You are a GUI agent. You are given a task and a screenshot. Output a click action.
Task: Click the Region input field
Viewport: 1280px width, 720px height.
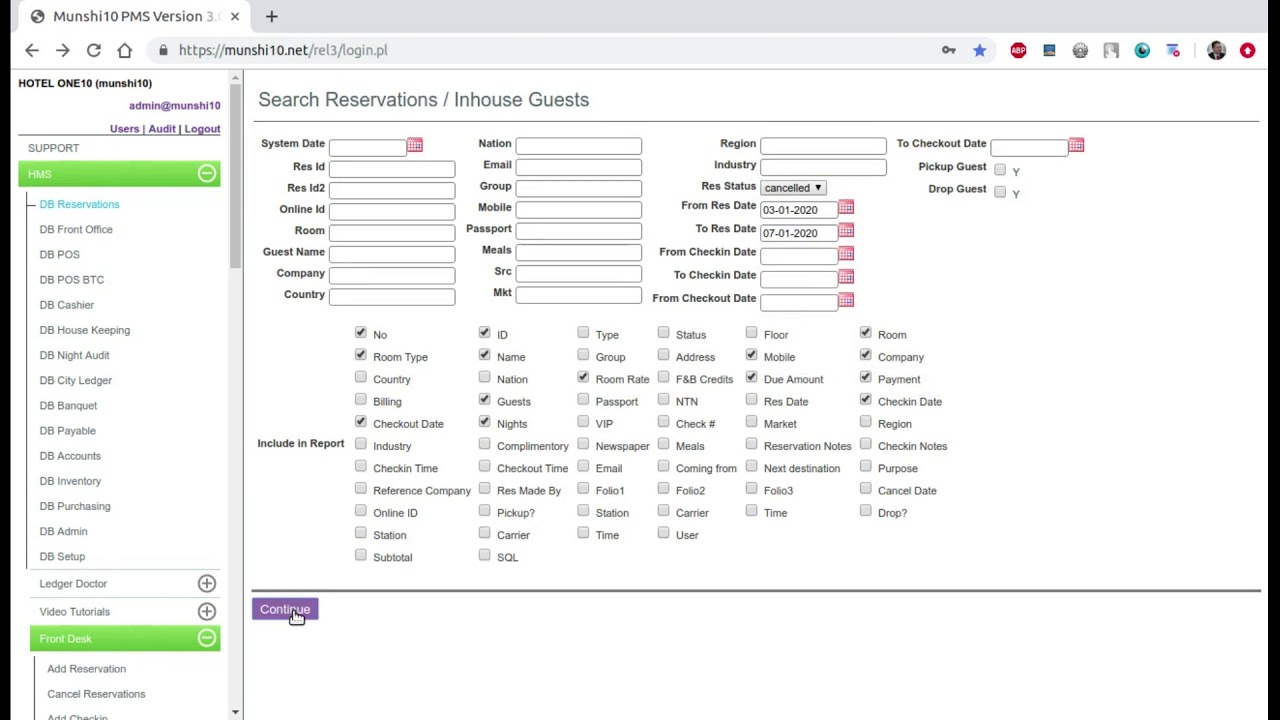pyautogui.click(x=823, y=146)
